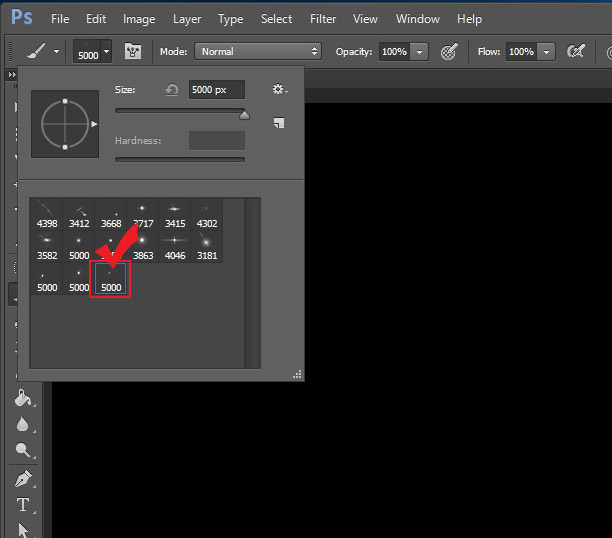This screenshot has width=612, height=538.
Task: Click the Opacity value field
Action: 394,52
